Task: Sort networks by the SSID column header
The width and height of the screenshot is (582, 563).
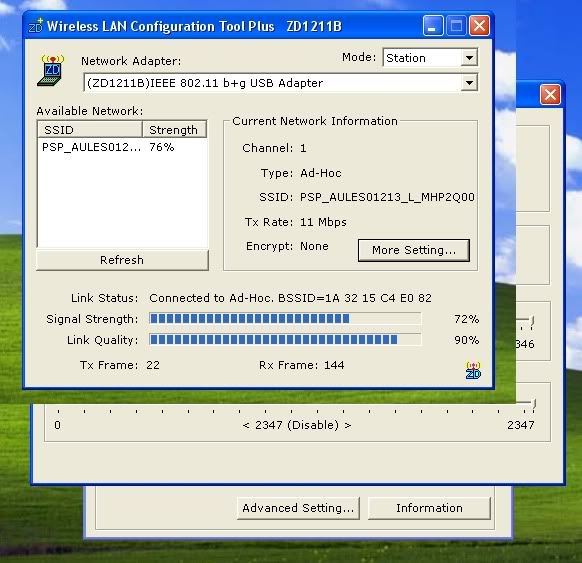Action: (90, 130)
